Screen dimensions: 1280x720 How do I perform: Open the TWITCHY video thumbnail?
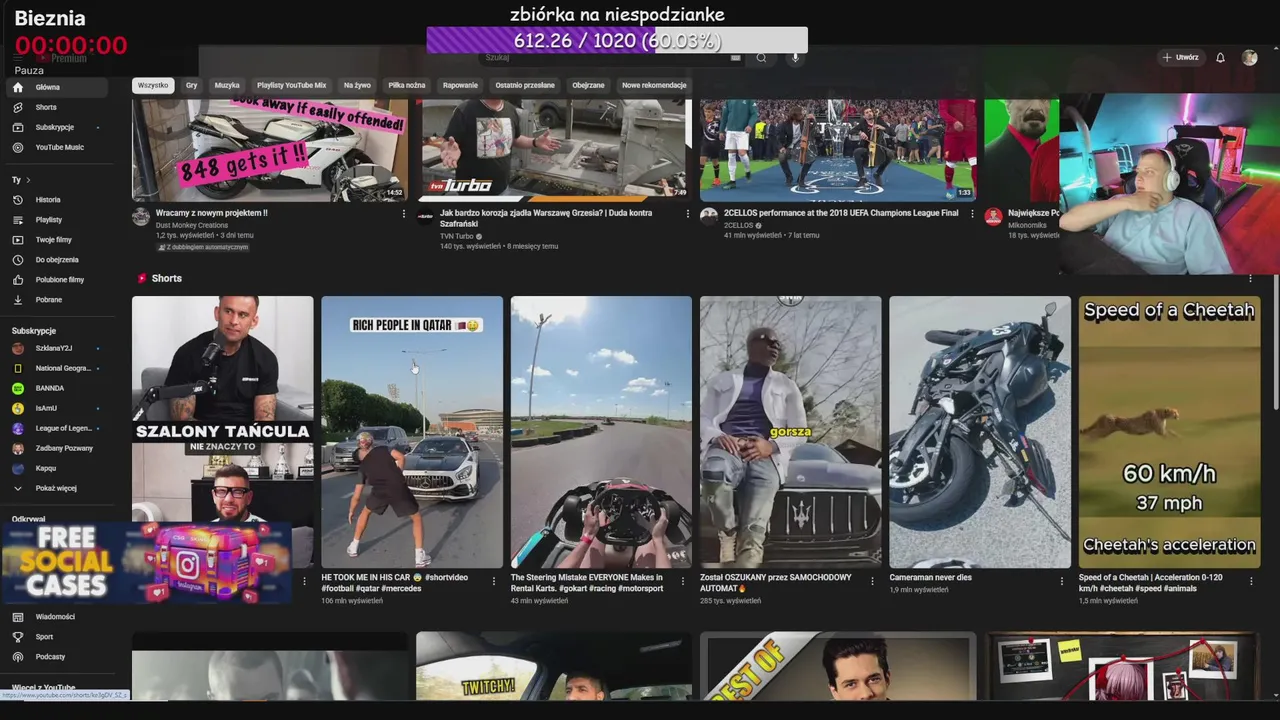coord(554,666)
